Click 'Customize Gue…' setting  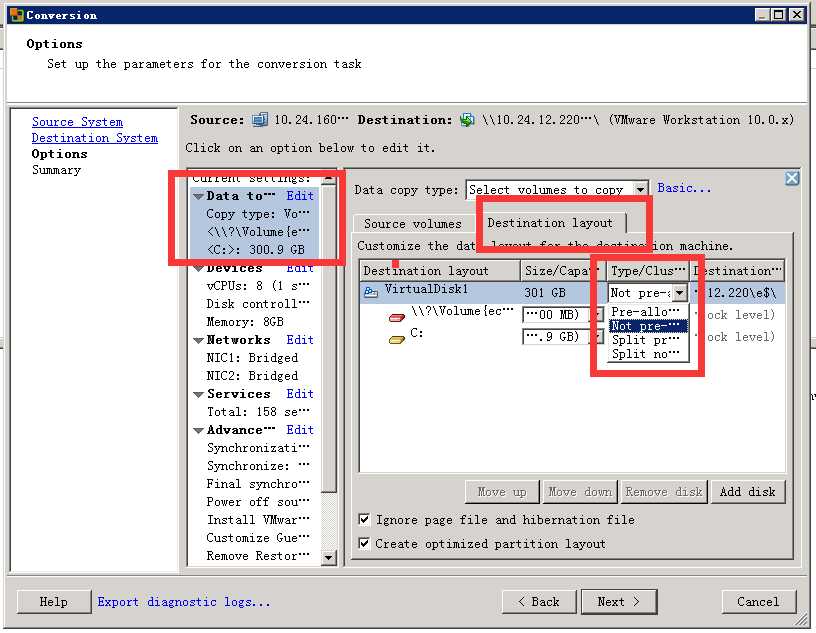click(x=258, y=538)
